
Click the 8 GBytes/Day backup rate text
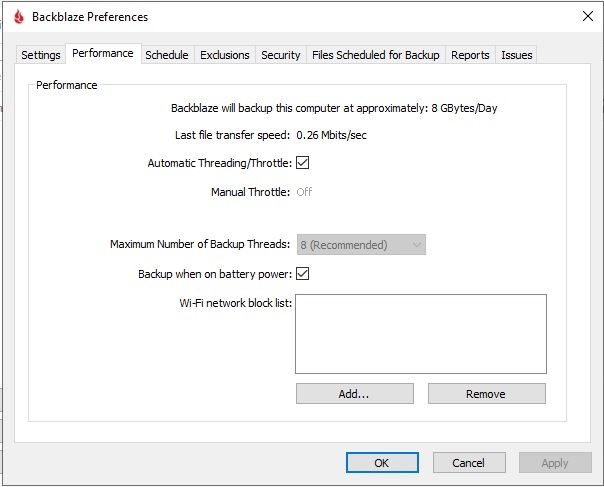[x=464, y=108]
